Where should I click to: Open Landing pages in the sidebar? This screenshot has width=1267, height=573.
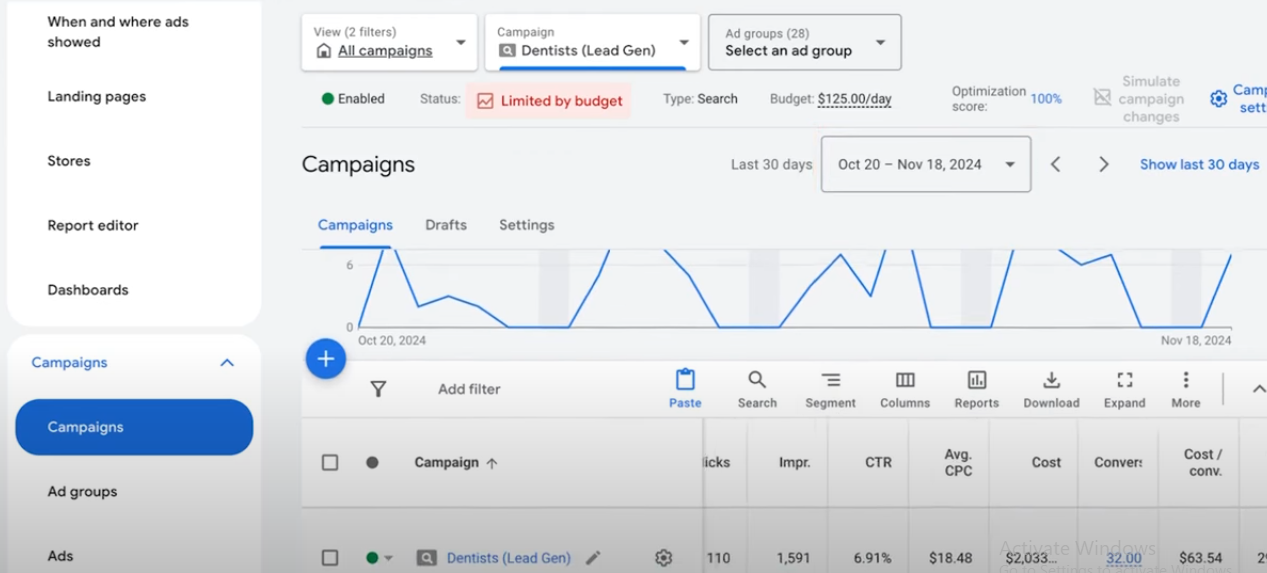[x=97, y=97]
